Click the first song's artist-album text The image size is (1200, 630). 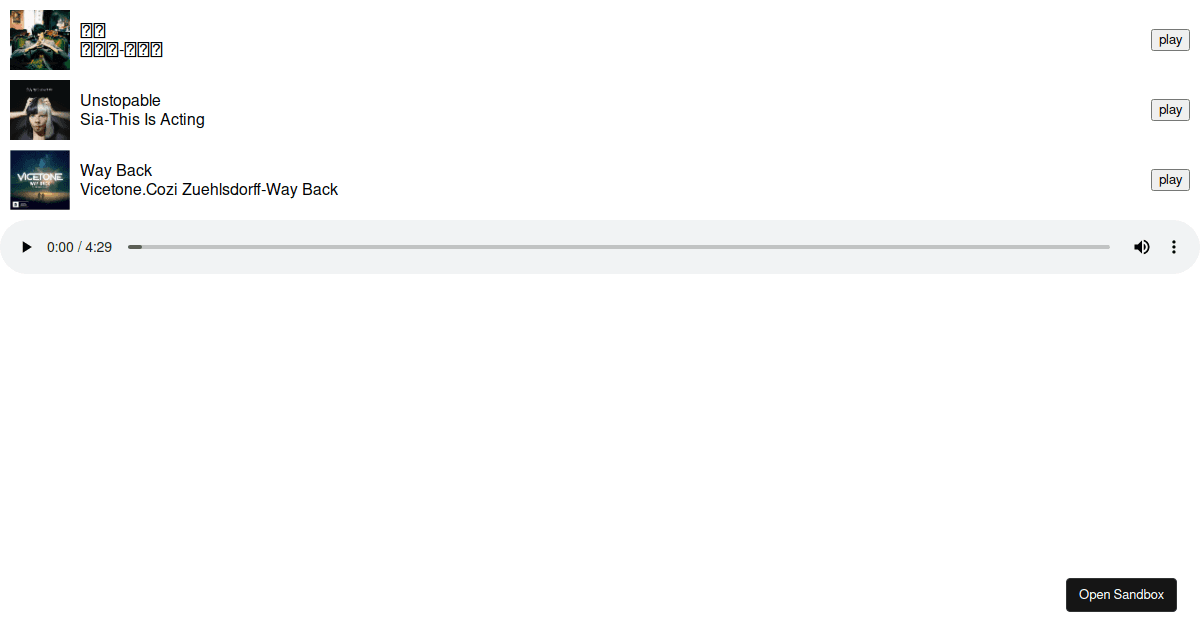click(x=121, y=49)
